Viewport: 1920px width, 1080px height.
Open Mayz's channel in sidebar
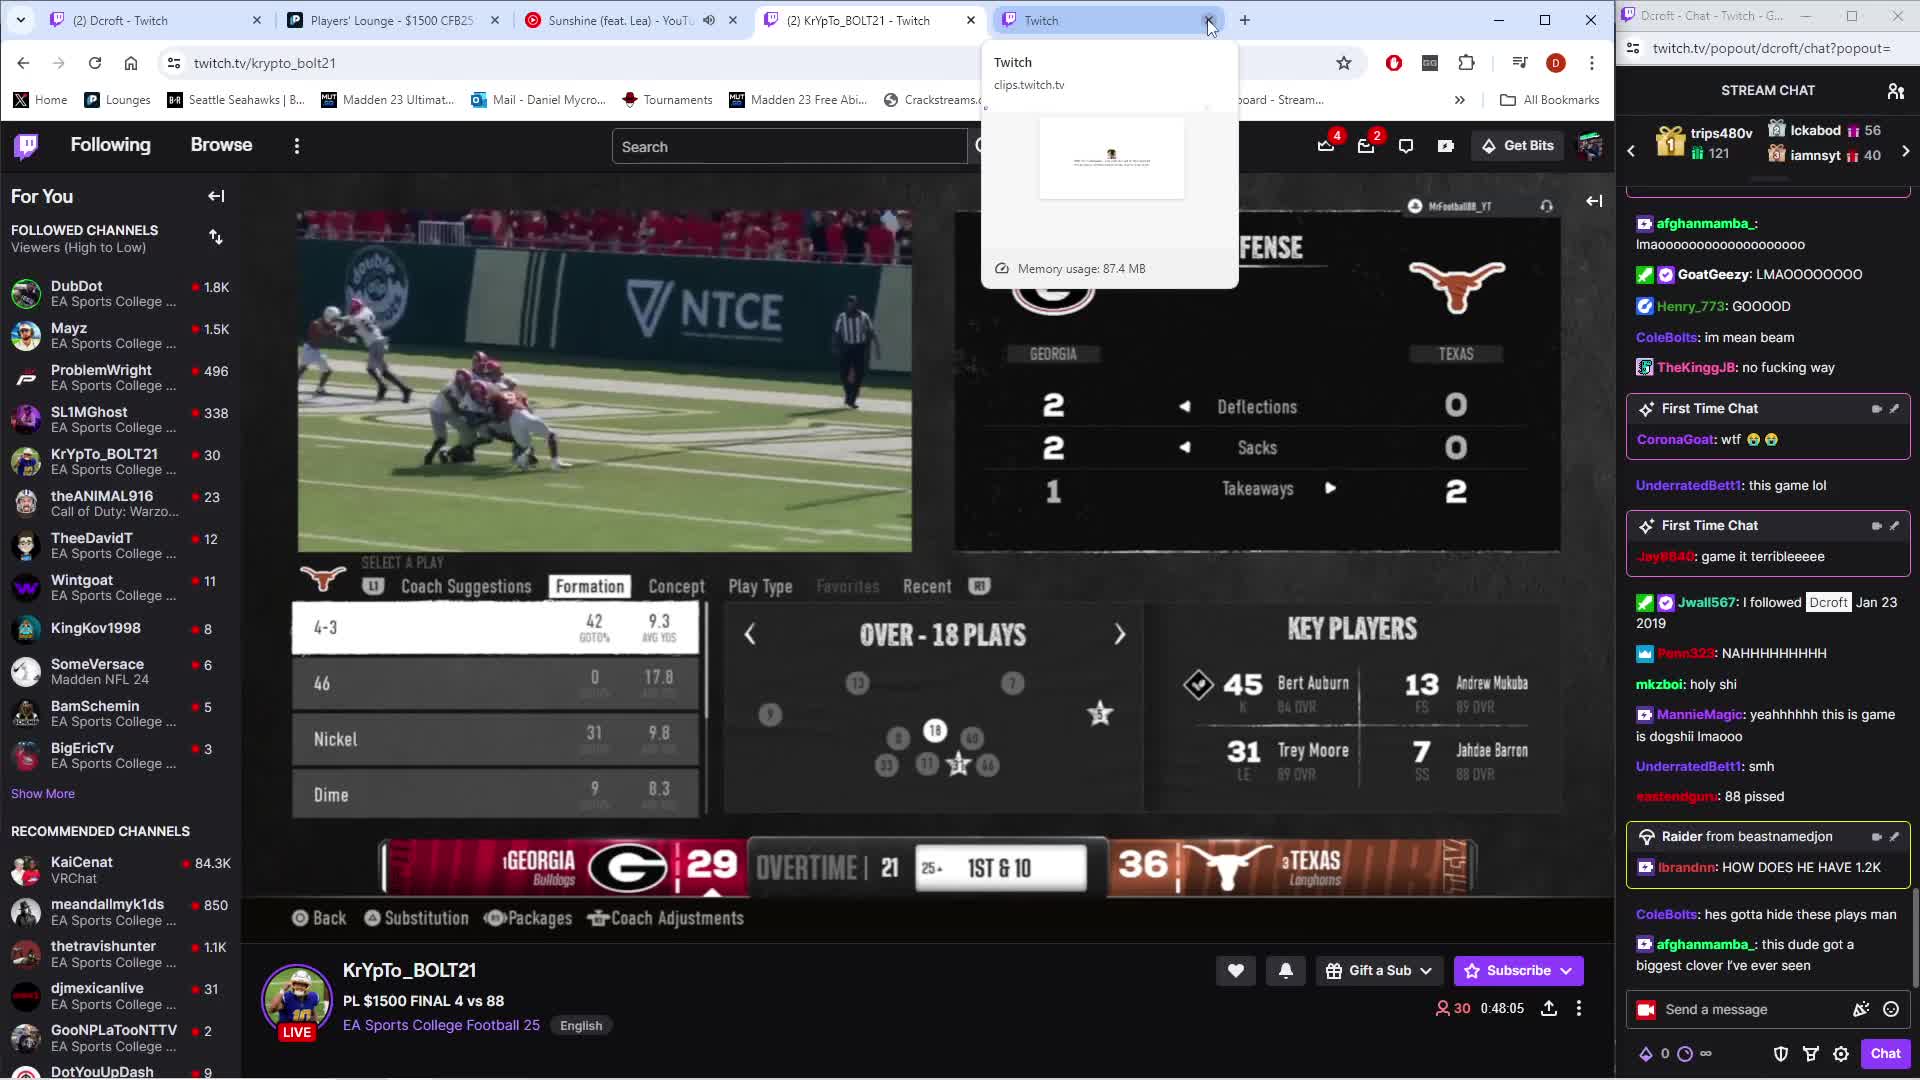120,336
